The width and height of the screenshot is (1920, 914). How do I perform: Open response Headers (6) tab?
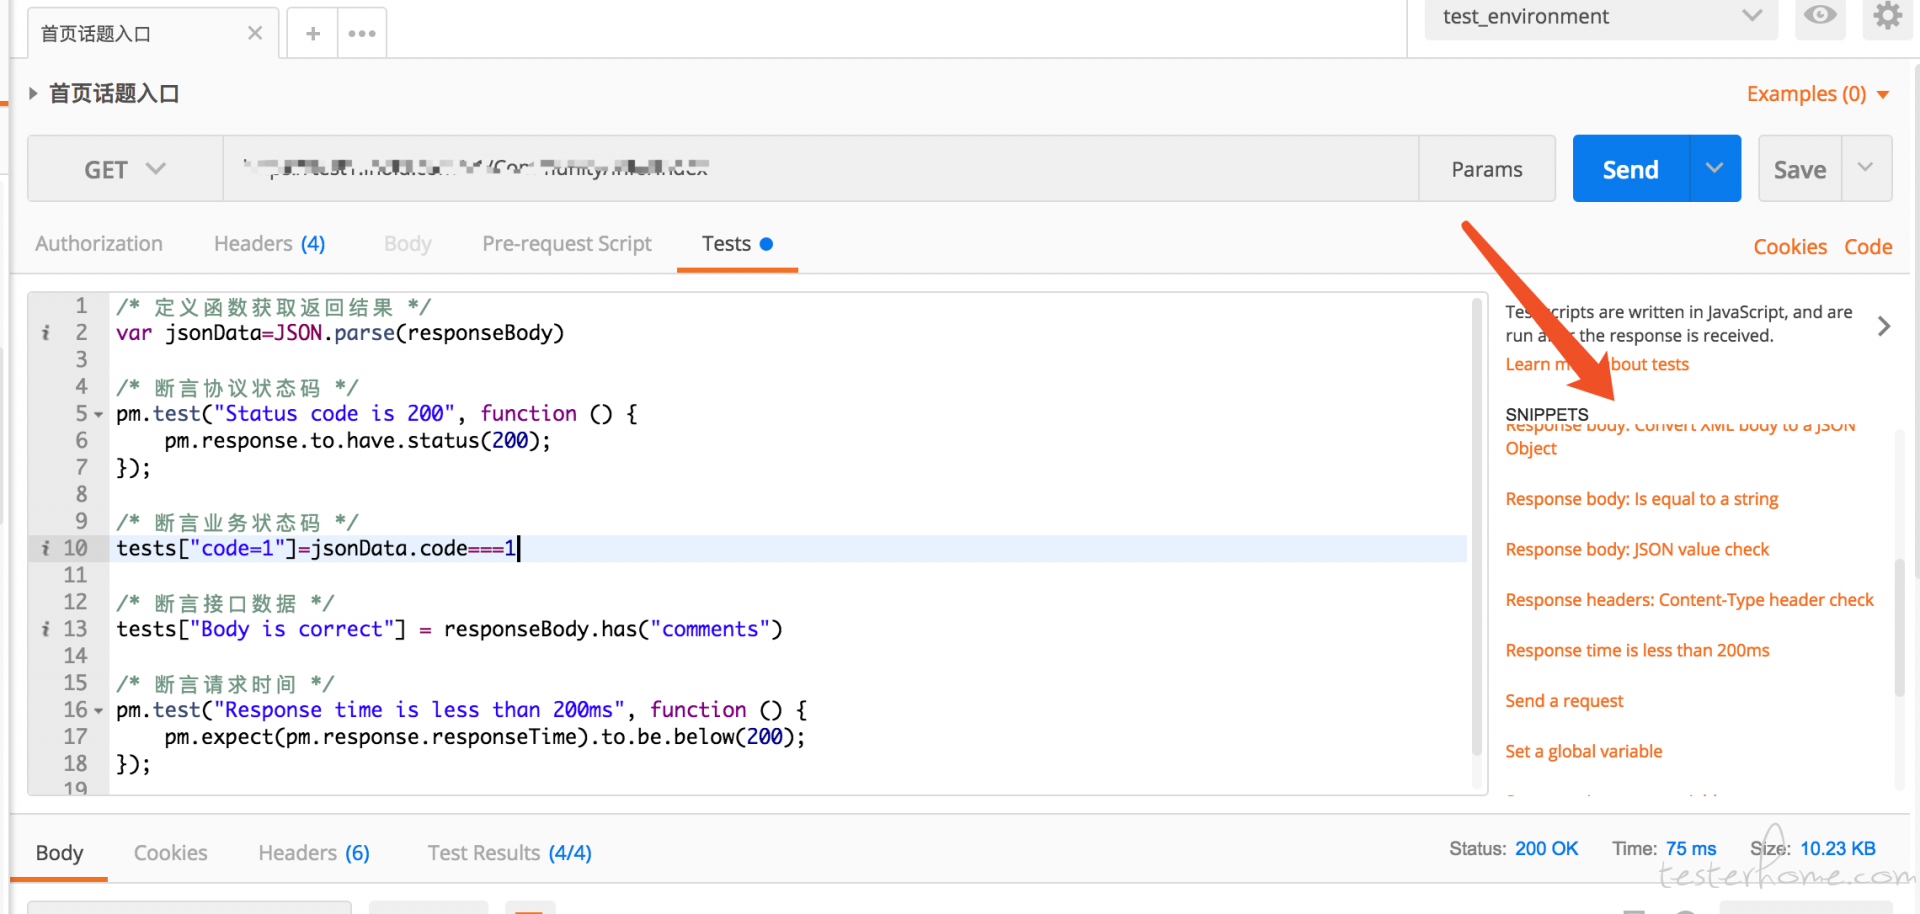pyautogui.click(x=314, y=853)
